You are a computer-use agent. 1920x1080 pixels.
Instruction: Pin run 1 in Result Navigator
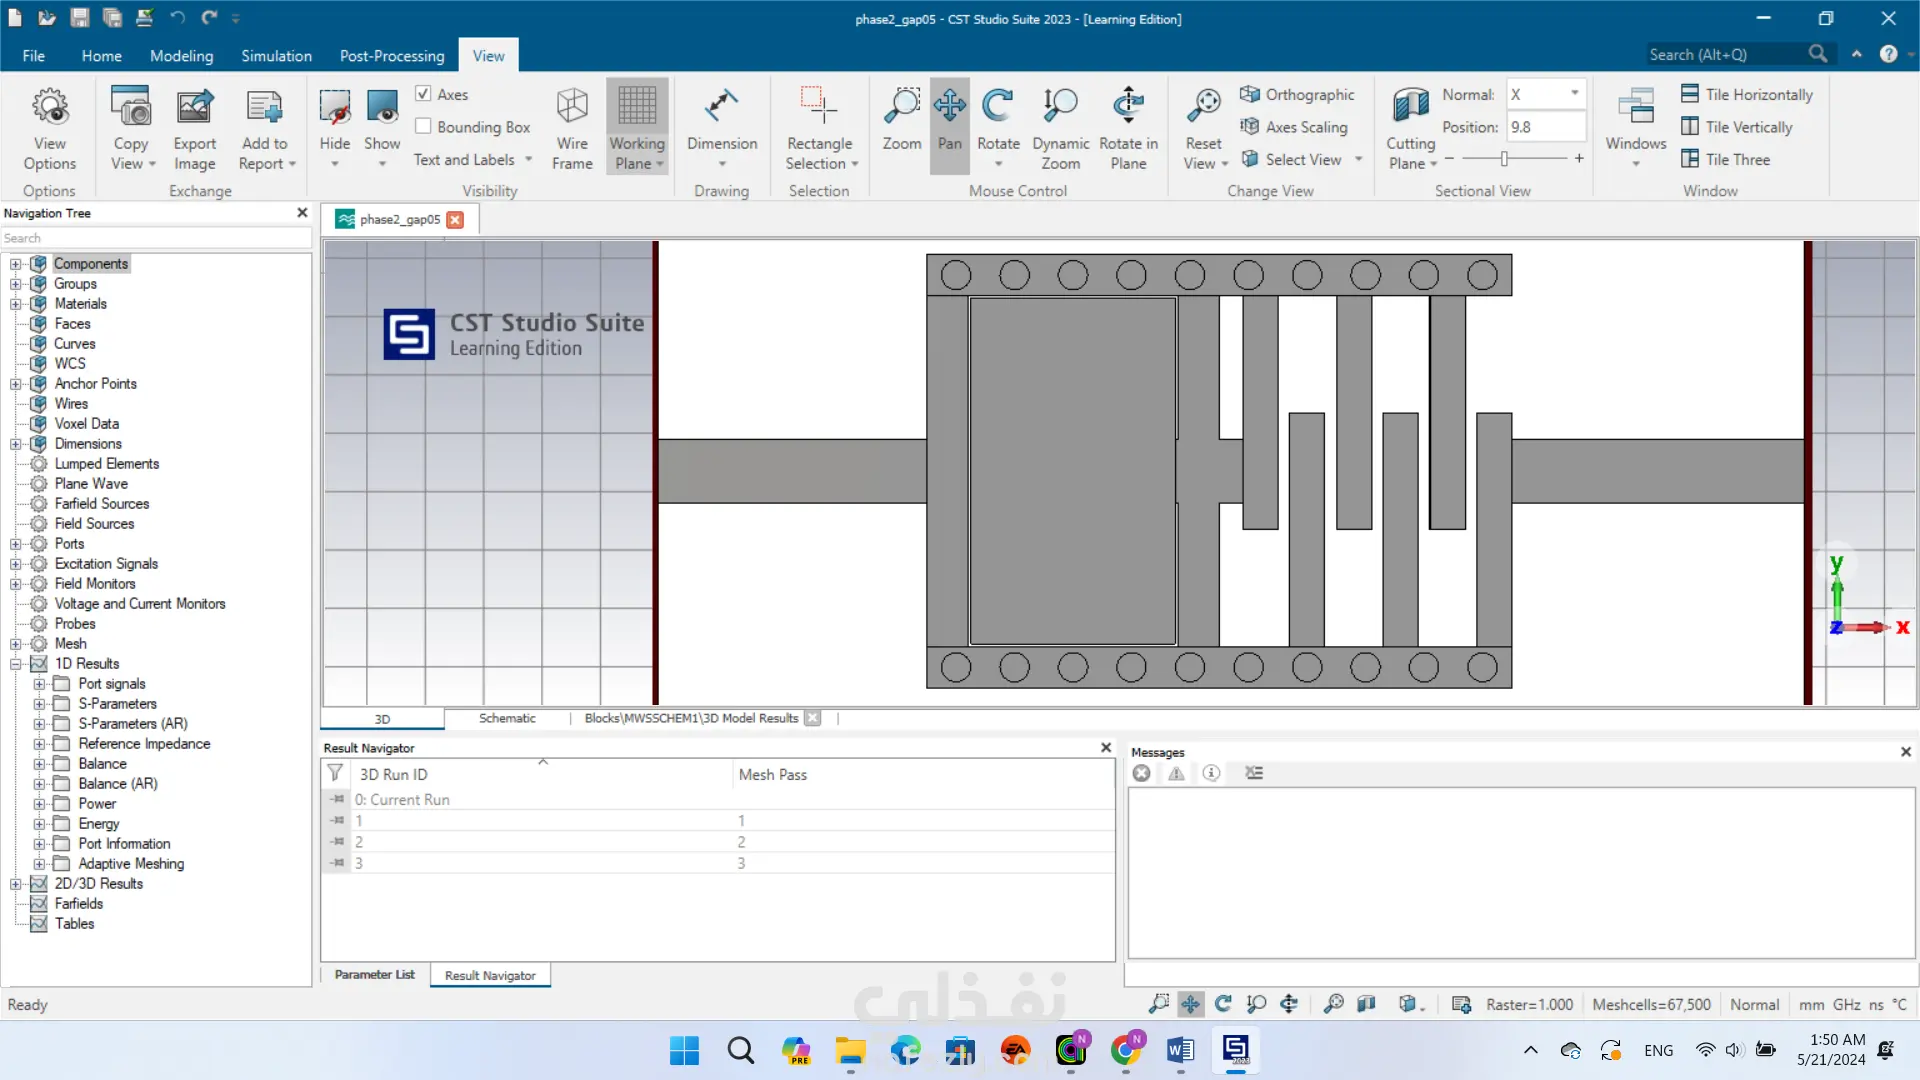point(338,820)
